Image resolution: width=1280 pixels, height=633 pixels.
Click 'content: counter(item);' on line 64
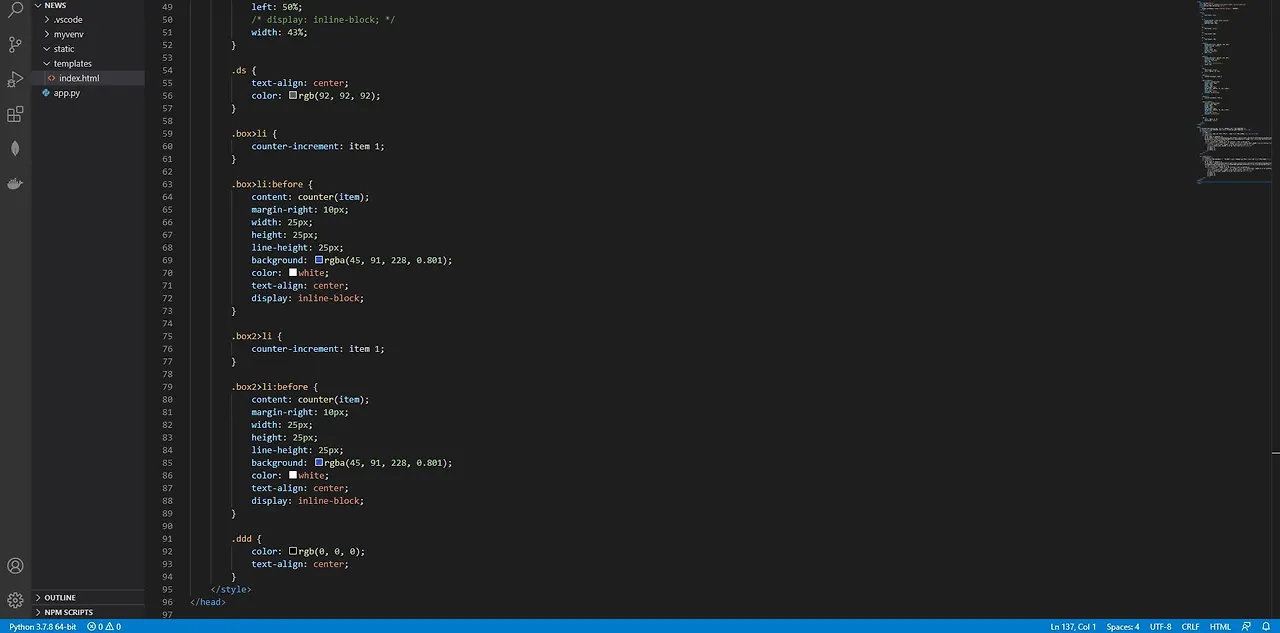coord(310,197)
